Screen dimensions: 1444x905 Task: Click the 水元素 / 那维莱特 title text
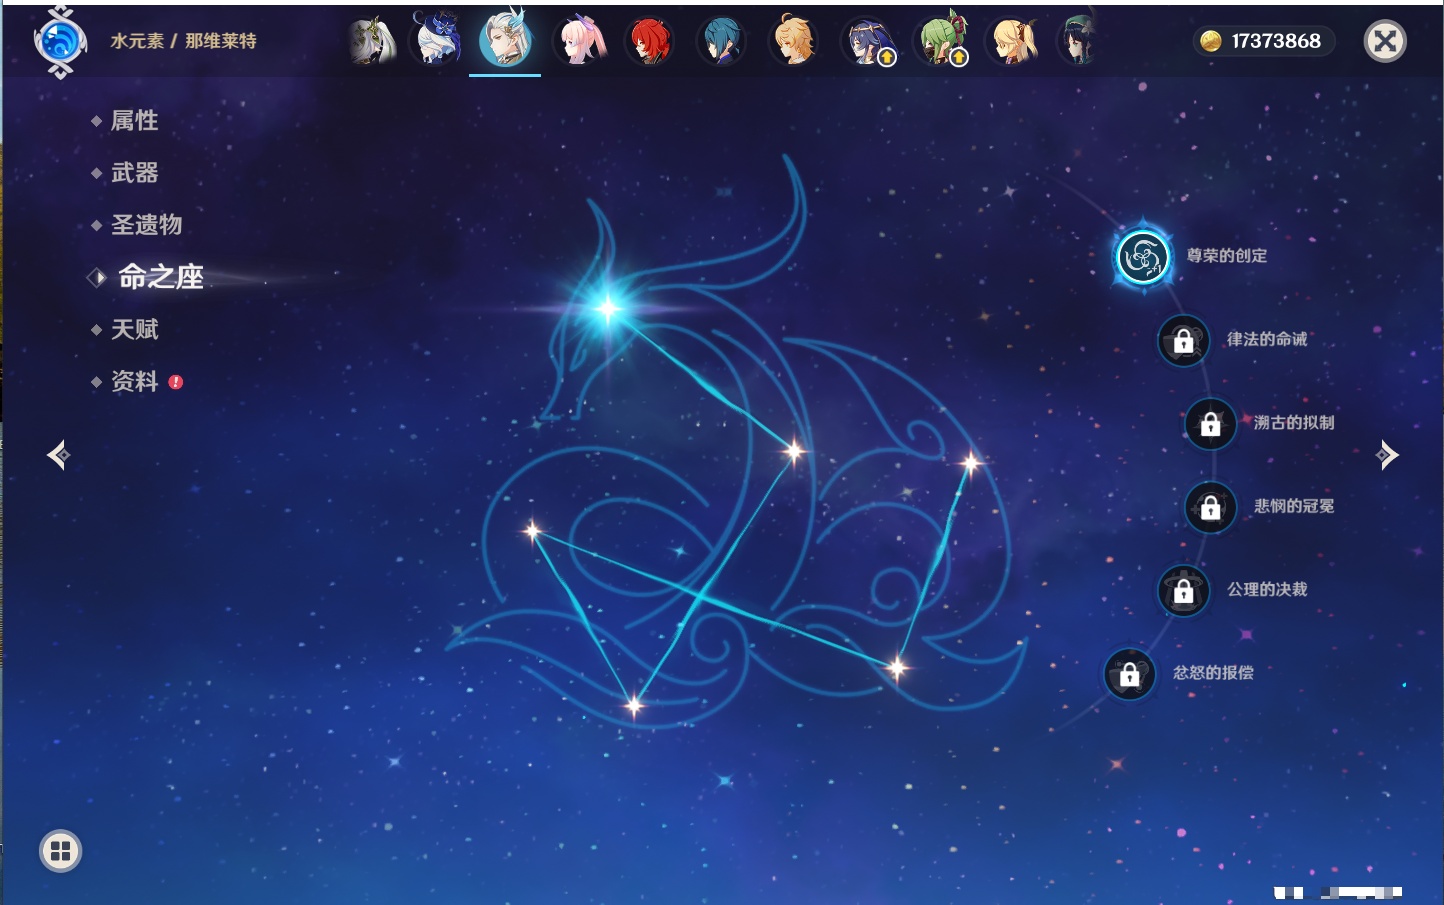click(183, 41)
